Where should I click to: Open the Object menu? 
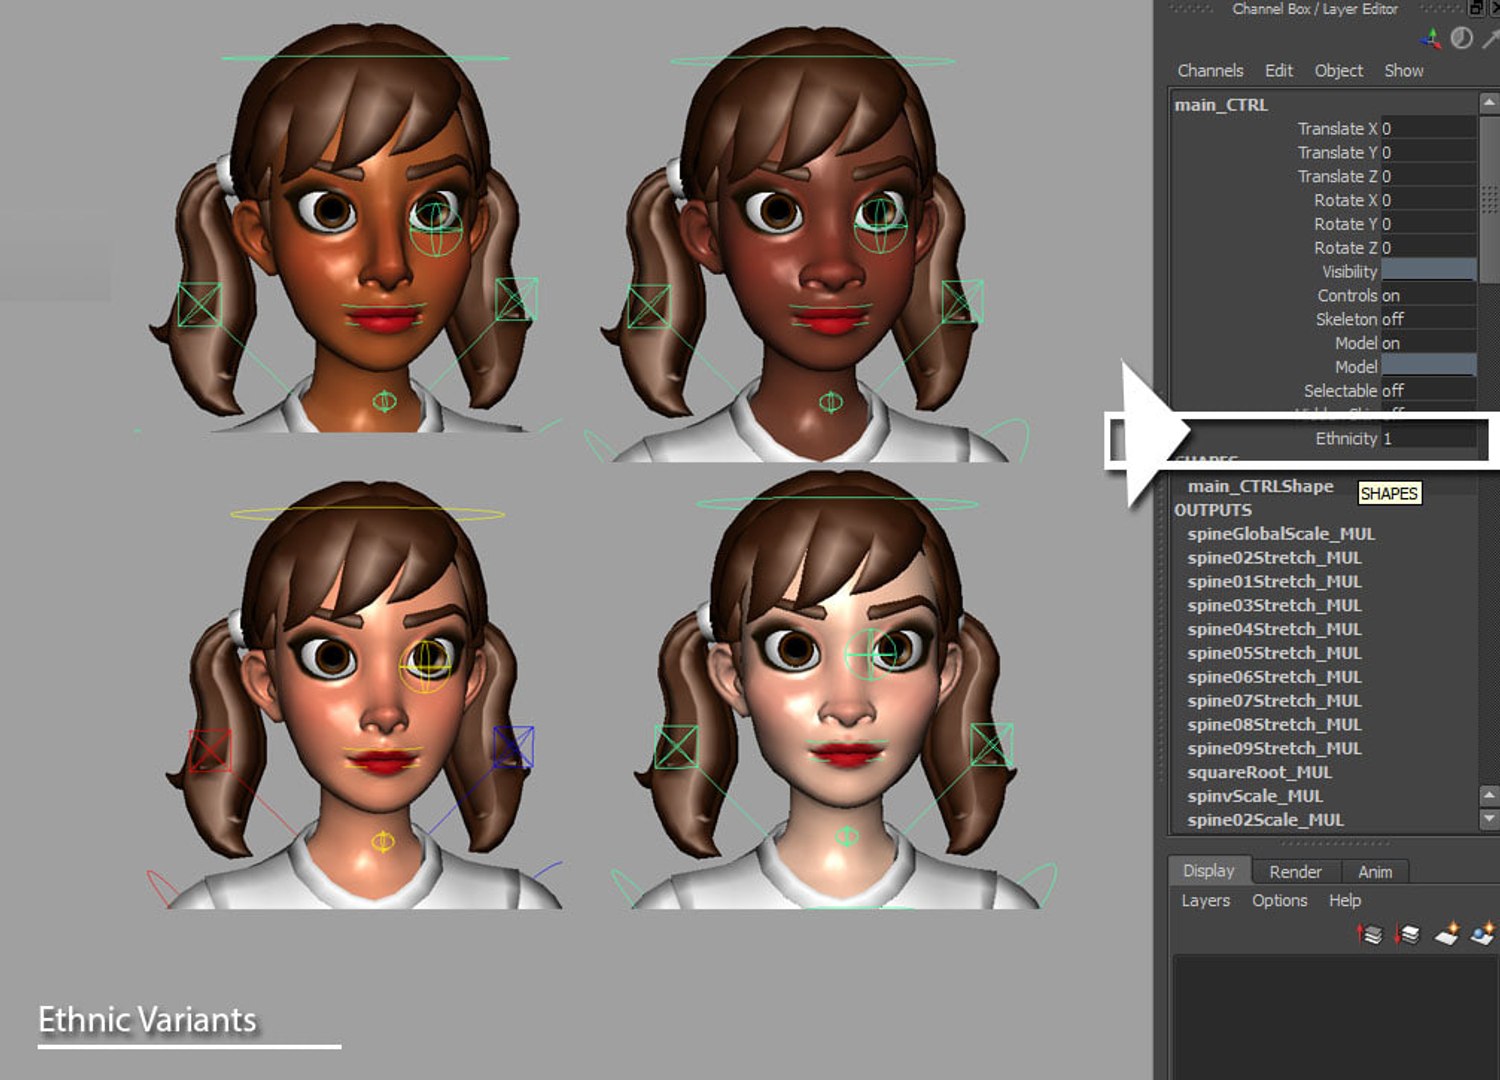1339,70
